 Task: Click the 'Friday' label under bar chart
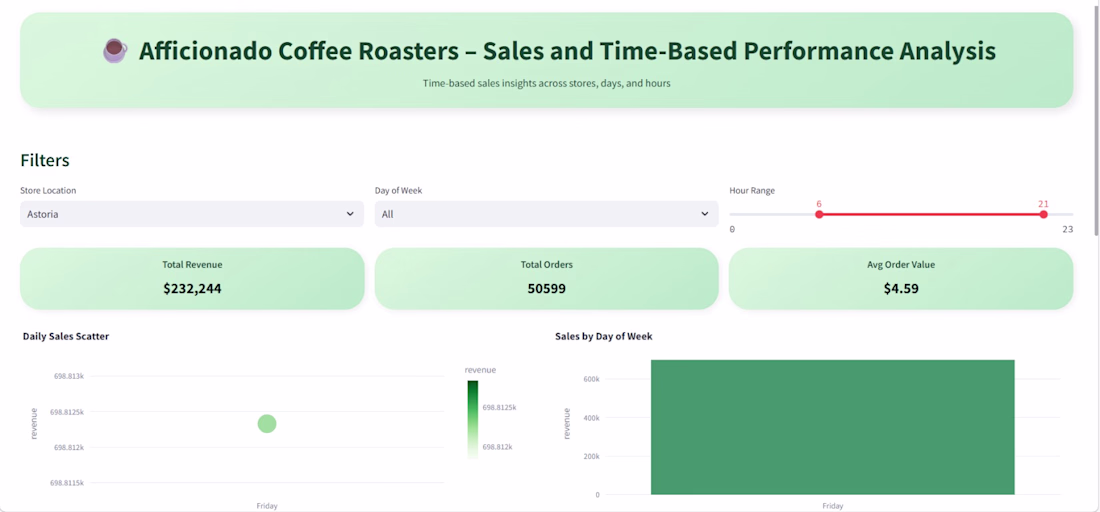[x=833, y=506]
